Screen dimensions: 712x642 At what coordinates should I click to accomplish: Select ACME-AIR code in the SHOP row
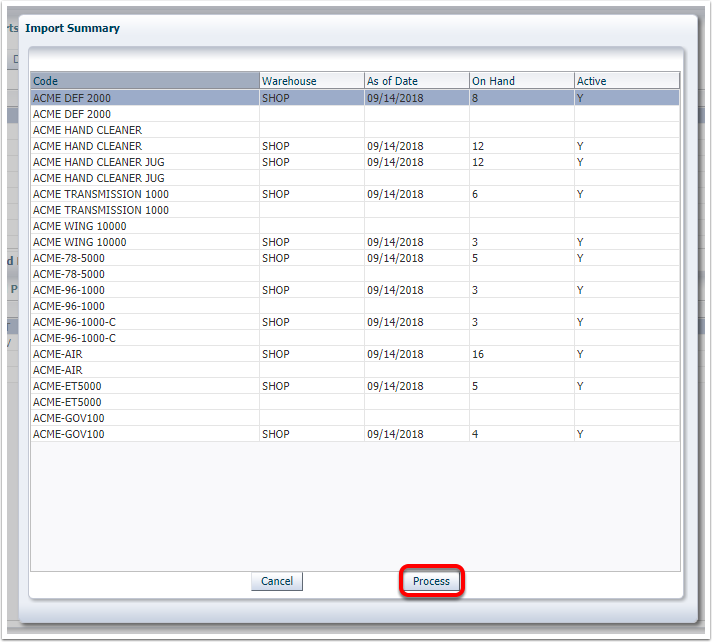[145, 354]
